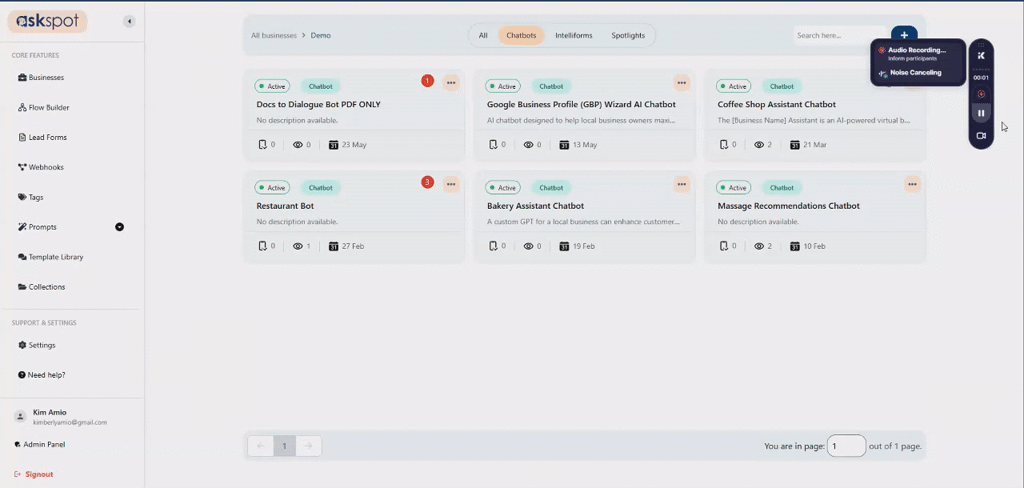Image resolution: width=1024 pixels, height=488 pixels.
Task: Focus the page number input field
Action: click(x=846, y=446)
